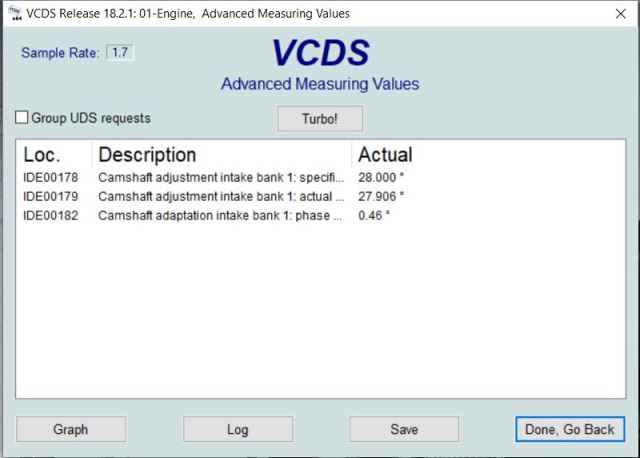Click Camshaft adjustment intake bank 1: actual description
The height and width of the screenshot is (458, 640).
click(x=221, y=196)
